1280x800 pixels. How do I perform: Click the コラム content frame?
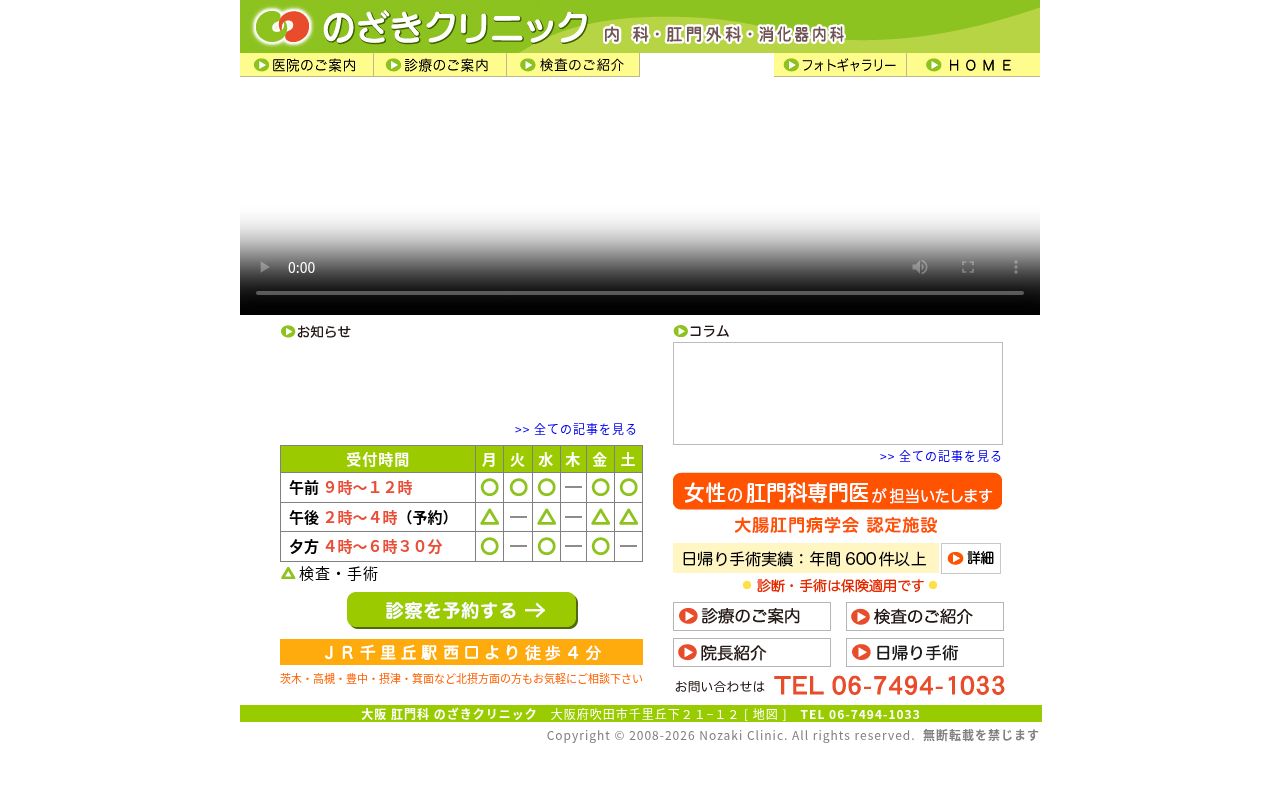coord(838,393)
